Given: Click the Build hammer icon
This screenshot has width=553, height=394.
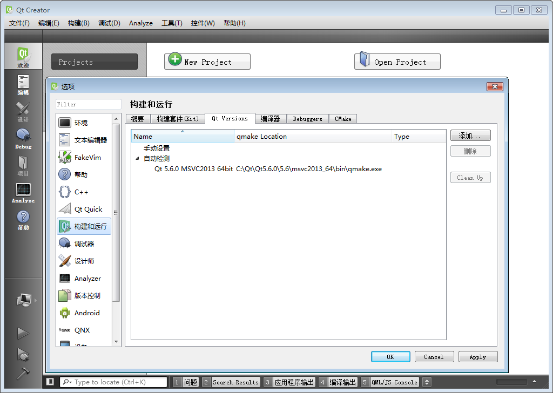Looking at the screenshot, I should [23, 373].
